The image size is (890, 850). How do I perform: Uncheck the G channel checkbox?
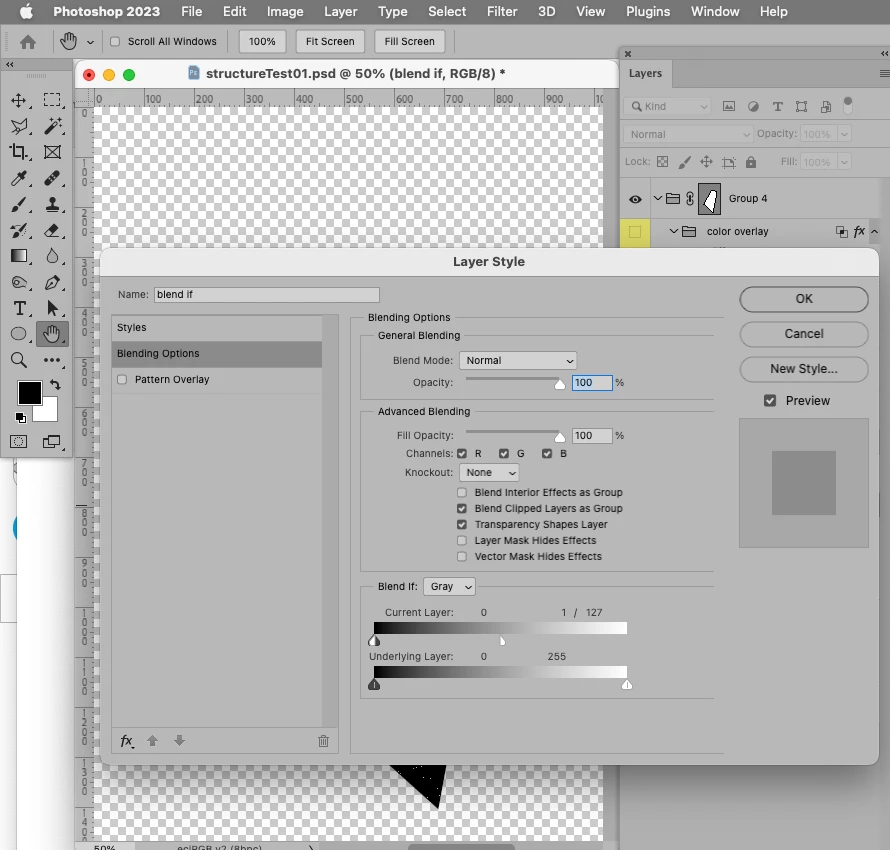[x=504, y=453]
